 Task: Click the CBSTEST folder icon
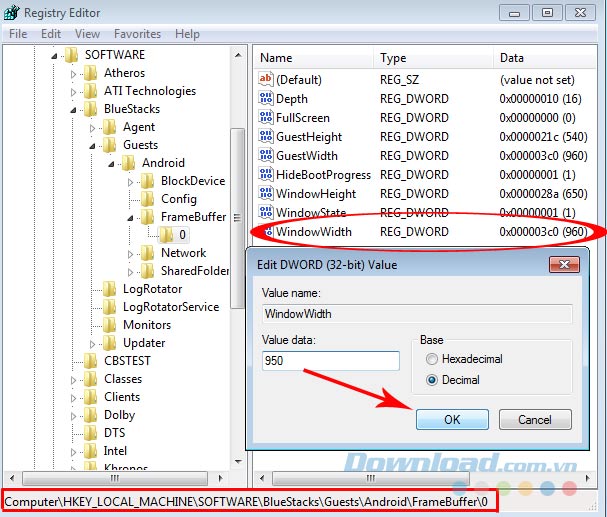[91, 361]
